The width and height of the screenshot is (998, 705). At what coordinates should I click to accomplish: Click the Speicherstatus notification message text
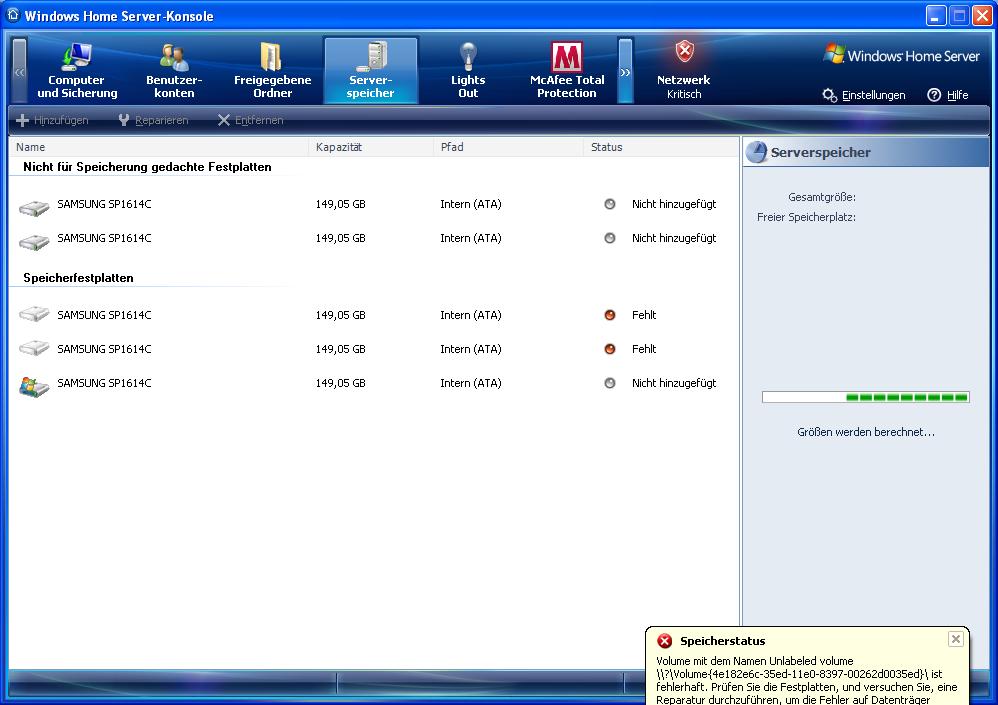[806, 680]
